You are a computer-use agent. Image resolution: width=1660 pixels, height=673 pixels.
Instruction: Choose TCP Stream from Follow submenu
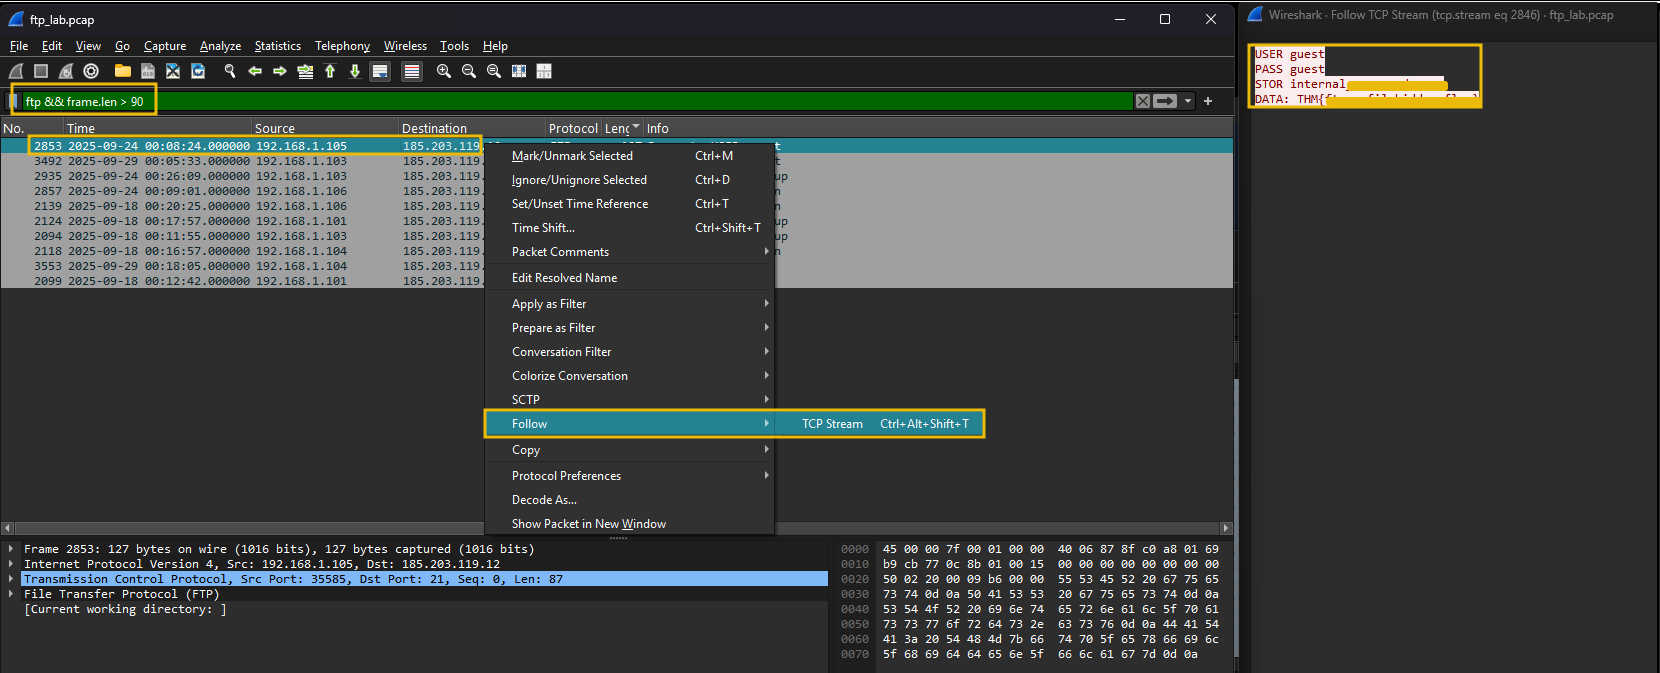click(x=832, y=424)
